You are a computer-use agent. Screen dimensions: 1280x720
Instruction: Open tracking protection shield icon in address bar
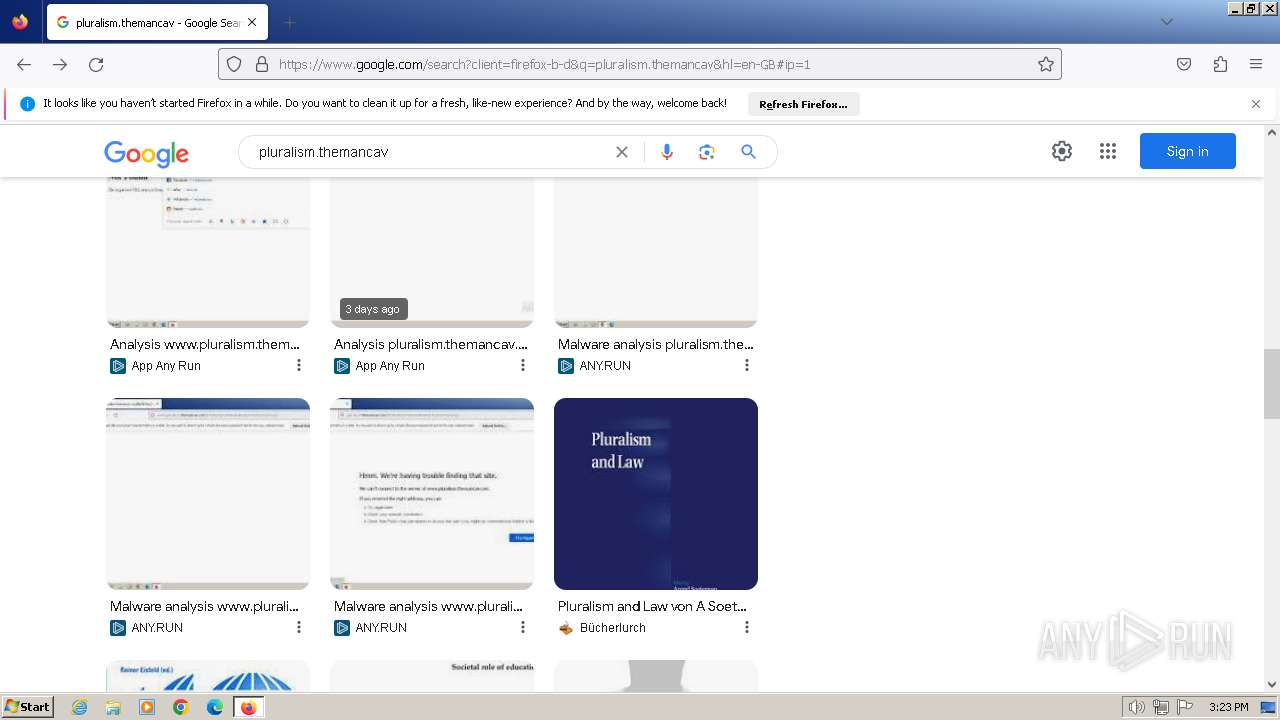click(x=234, y=64)
